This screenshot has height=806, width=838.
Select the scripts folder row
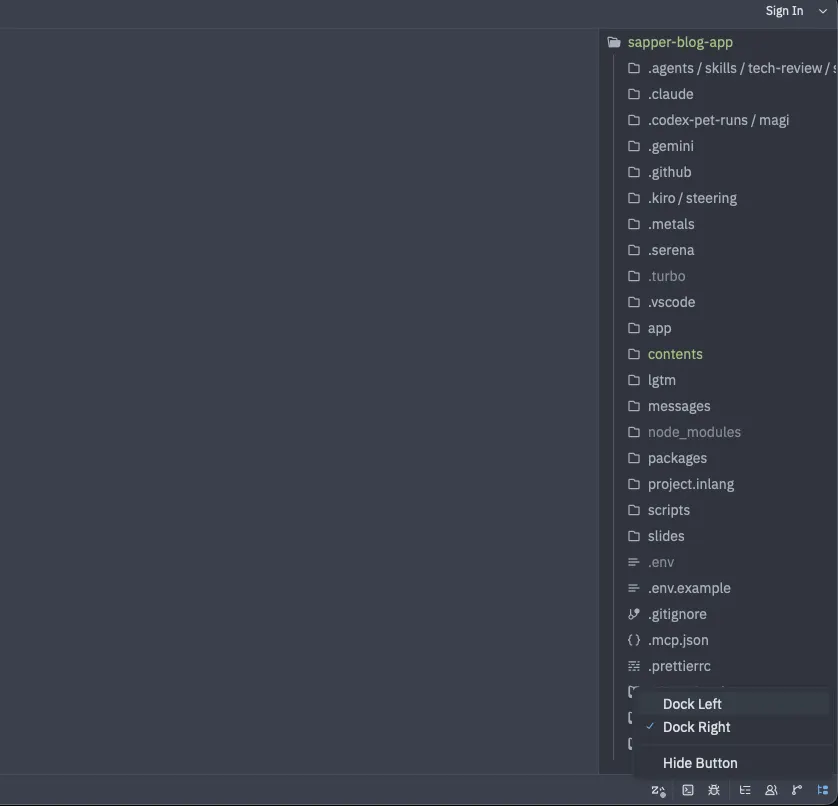[718, 510]
